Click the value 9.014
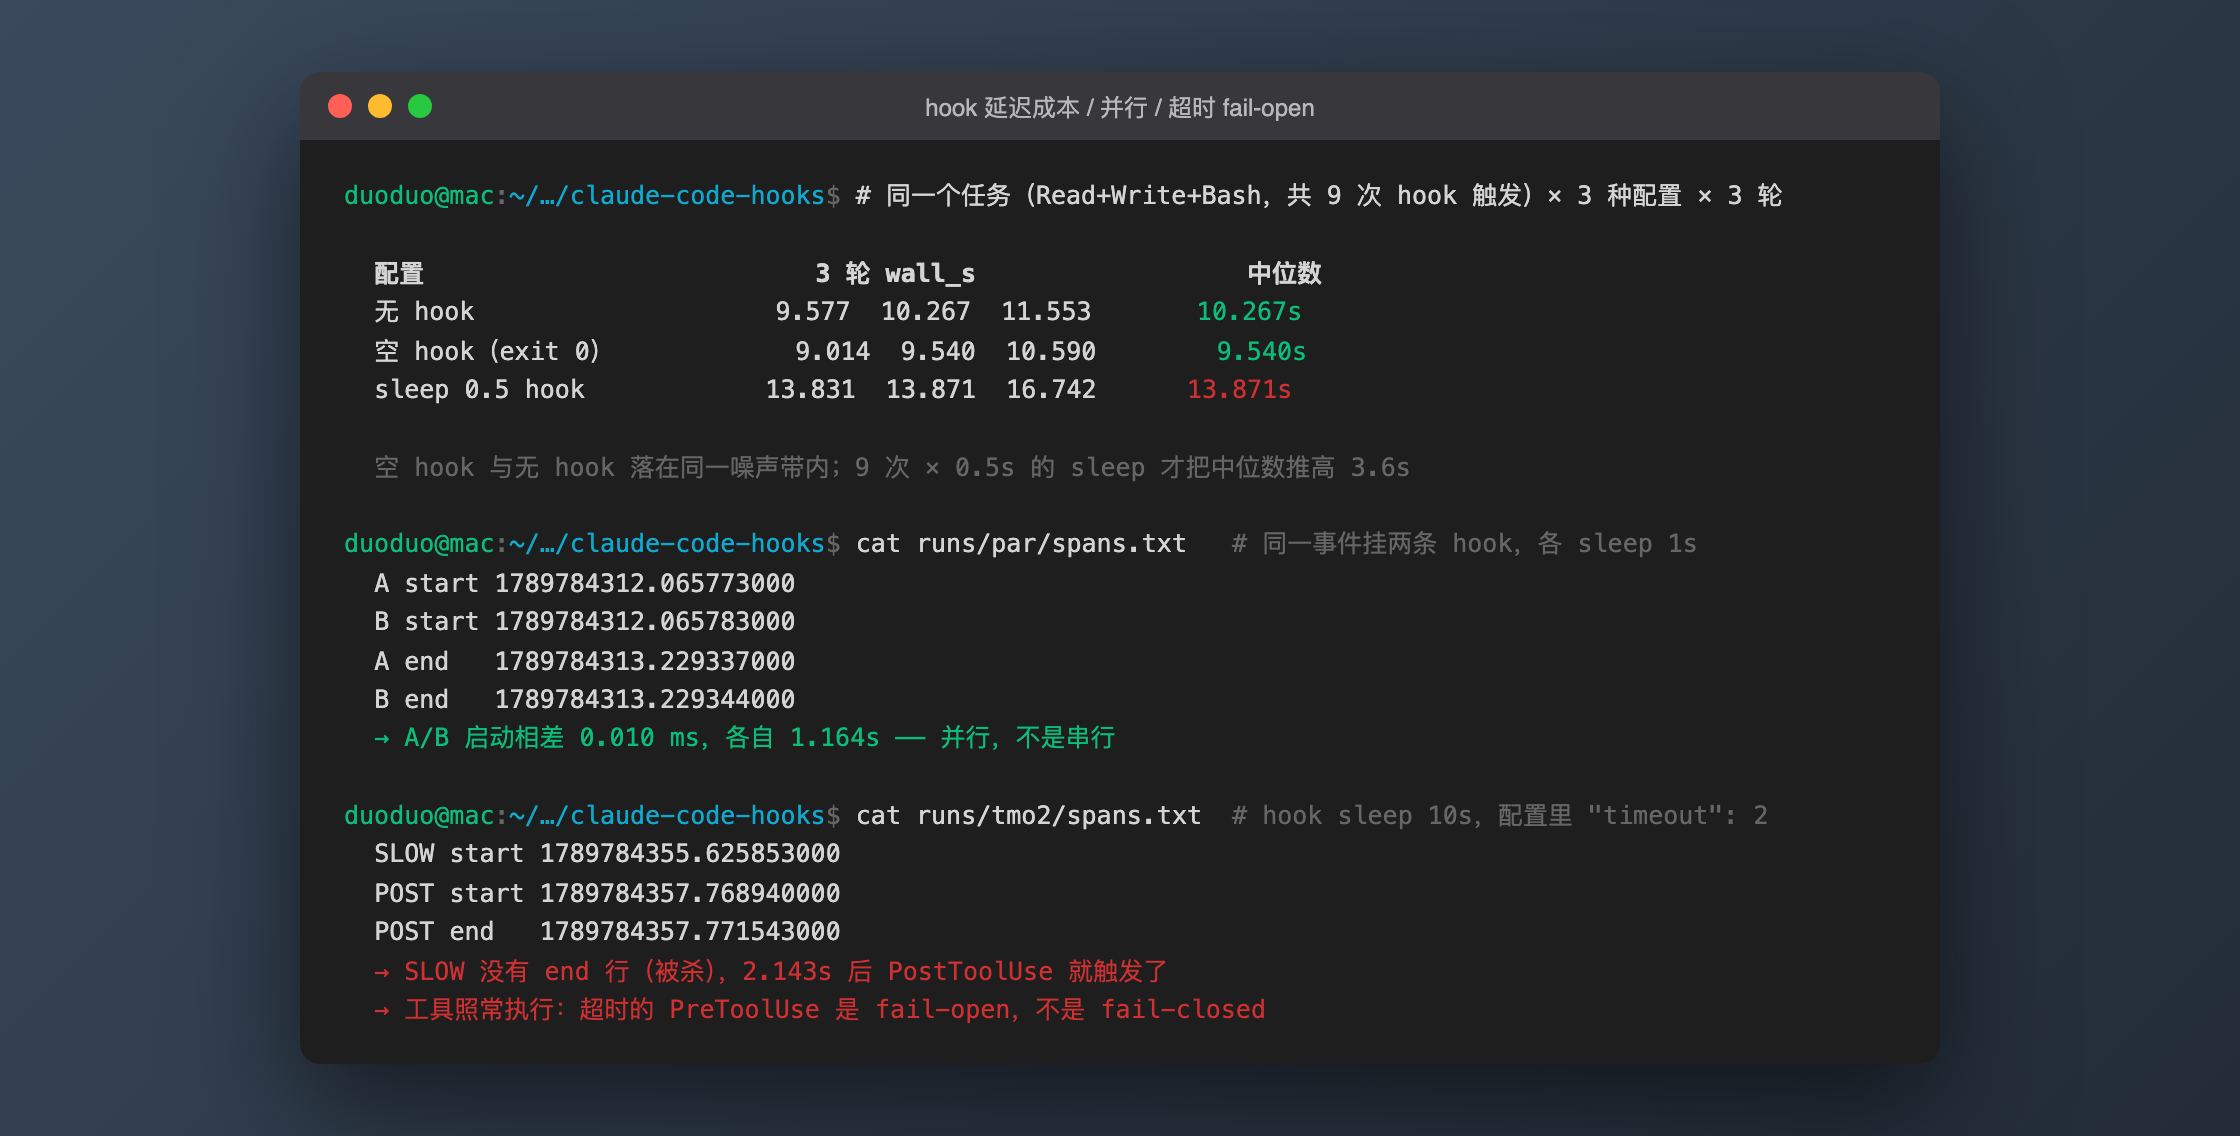This screenshot has width=2240, height=1136. coord(832,351)
